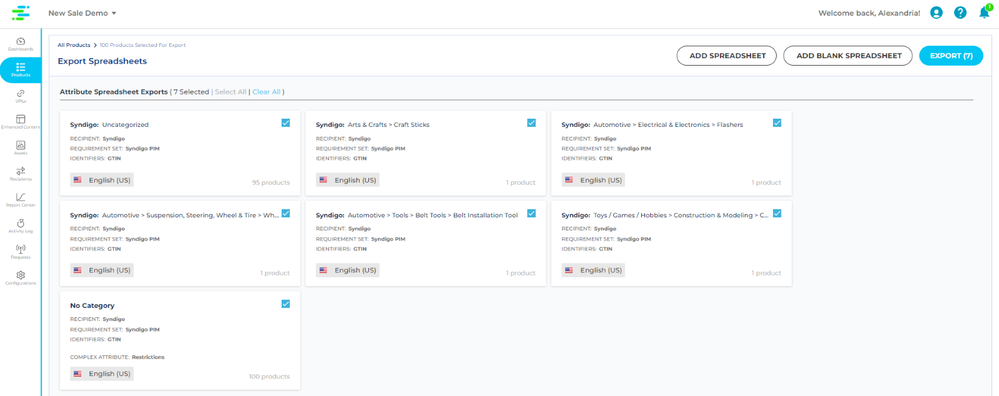Uncheck the Automotive Flashers spreadsheet checkbox

(777, 123)
